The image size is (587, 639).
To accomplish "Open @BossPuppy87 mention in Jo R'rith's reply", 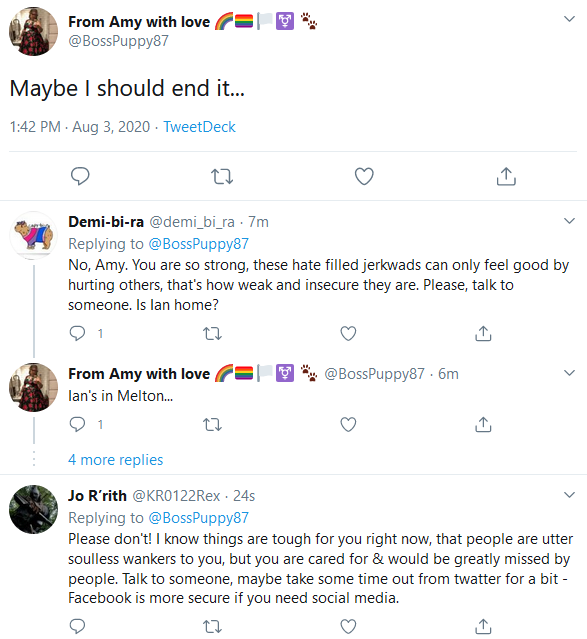I will 199,518.
